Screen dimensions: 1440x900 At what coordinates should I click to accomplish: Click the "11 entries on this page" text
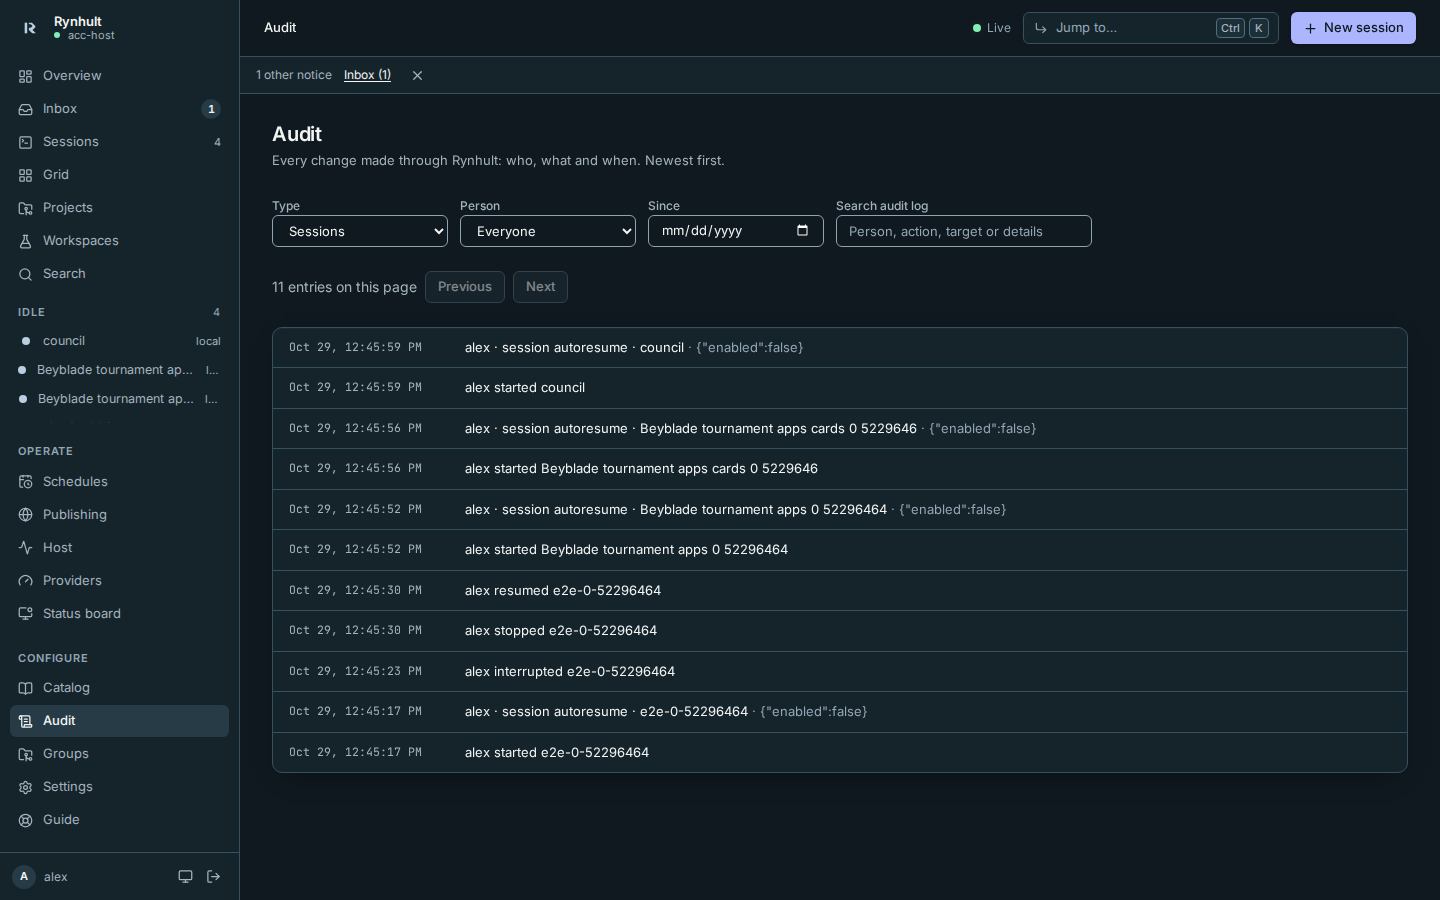(x=344, y=287)
